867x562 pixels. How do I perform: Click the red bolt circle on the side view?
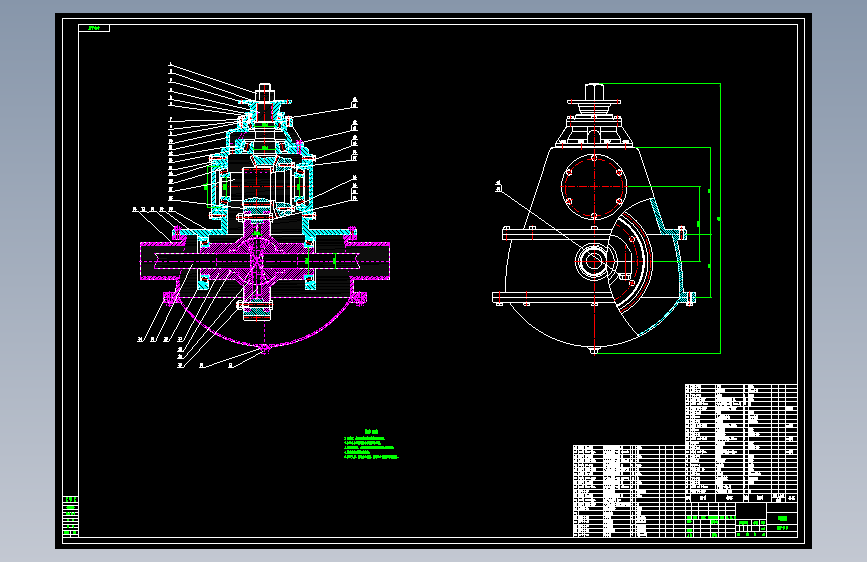594,187
